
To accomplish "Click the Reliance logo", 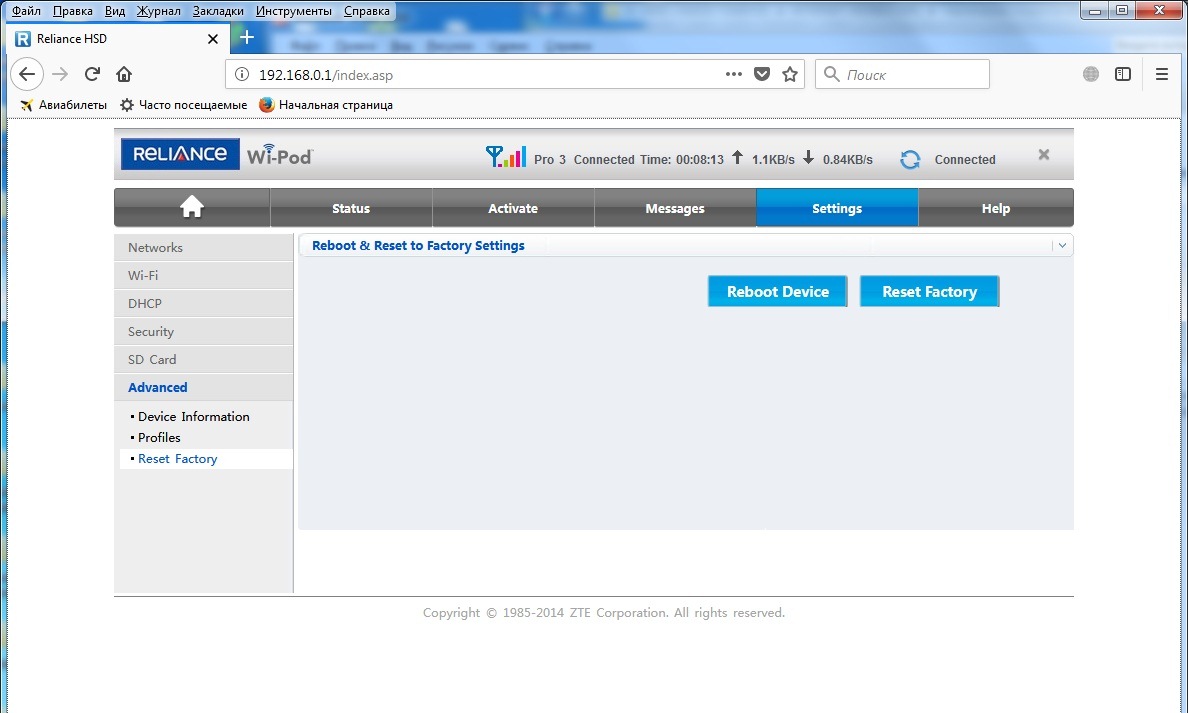I will point(180,154).
